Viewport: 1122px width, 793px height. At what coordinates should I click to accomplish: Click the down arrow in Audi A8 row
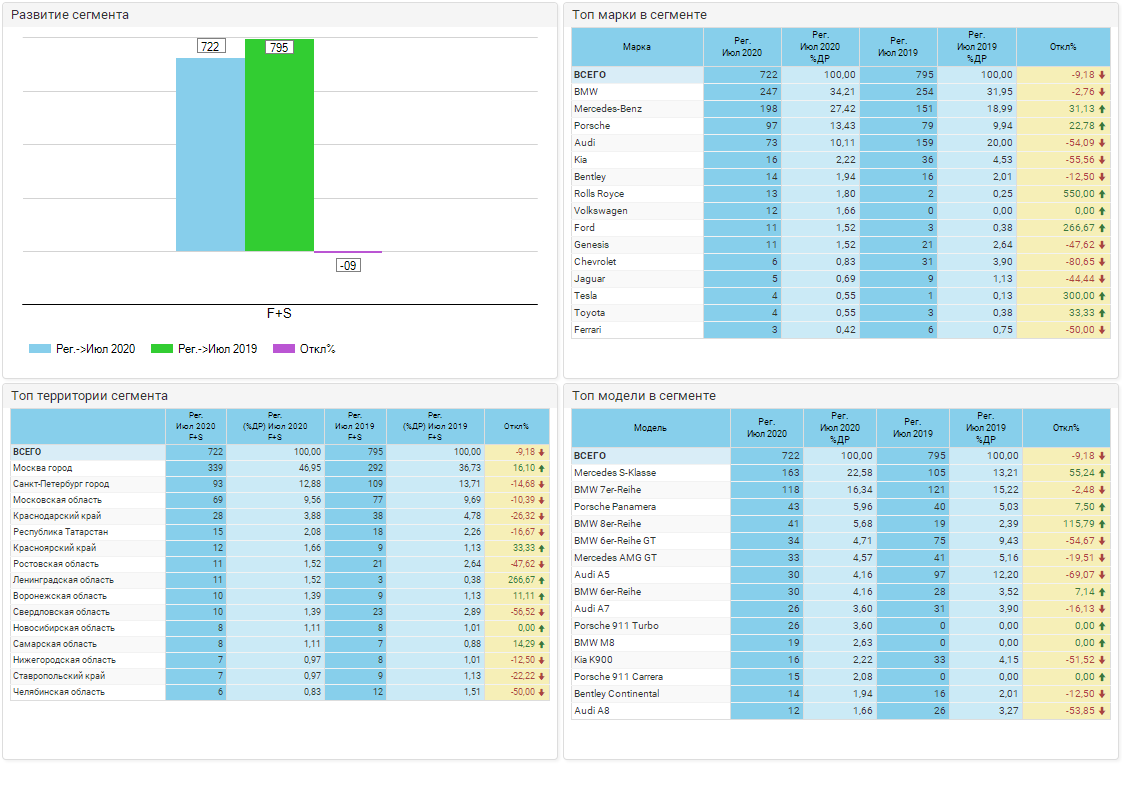point(1102,711)
